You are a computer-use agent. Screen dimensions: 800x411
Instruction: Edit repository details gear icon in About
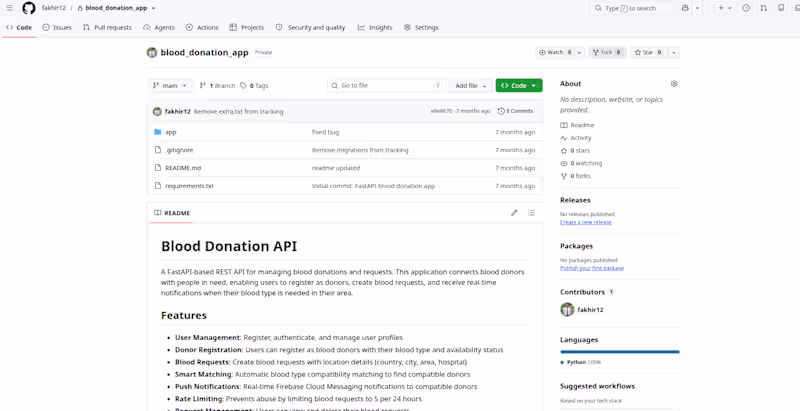674,84
